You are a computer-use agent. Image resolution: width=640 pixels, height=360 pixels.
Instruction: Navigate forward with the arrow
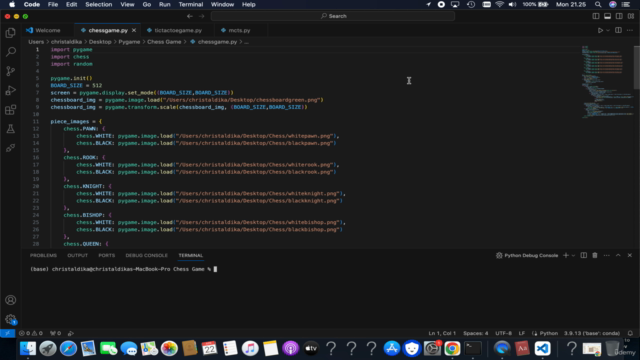coord(202,16)
